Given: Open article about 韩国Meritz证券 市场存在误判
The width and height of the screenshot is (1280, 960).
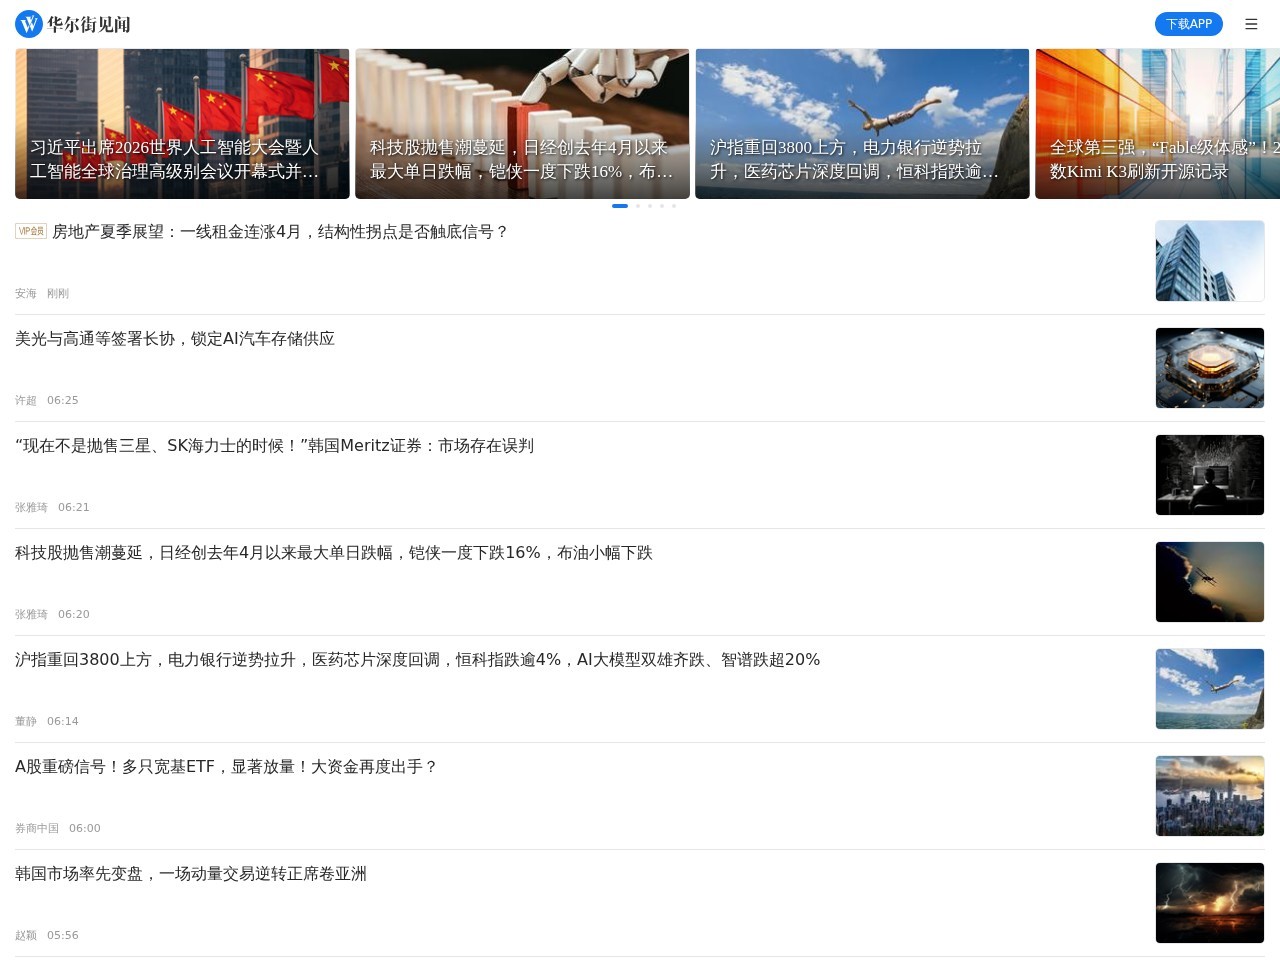Looking at the screenshot, I should tap(275, 446).
